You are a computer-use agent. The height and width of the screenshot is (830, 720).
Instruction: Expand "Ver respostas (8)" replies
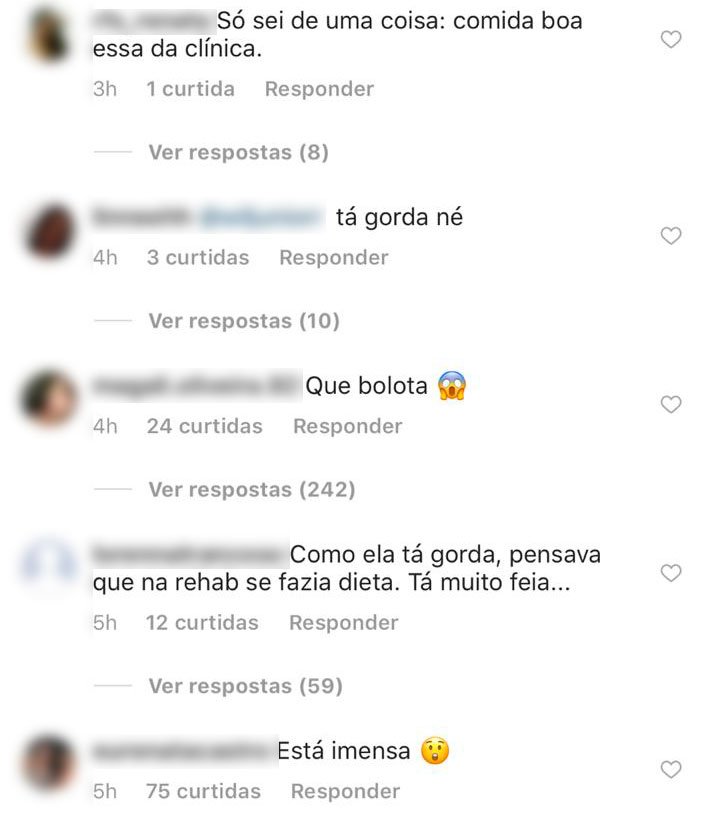(238, 152)
